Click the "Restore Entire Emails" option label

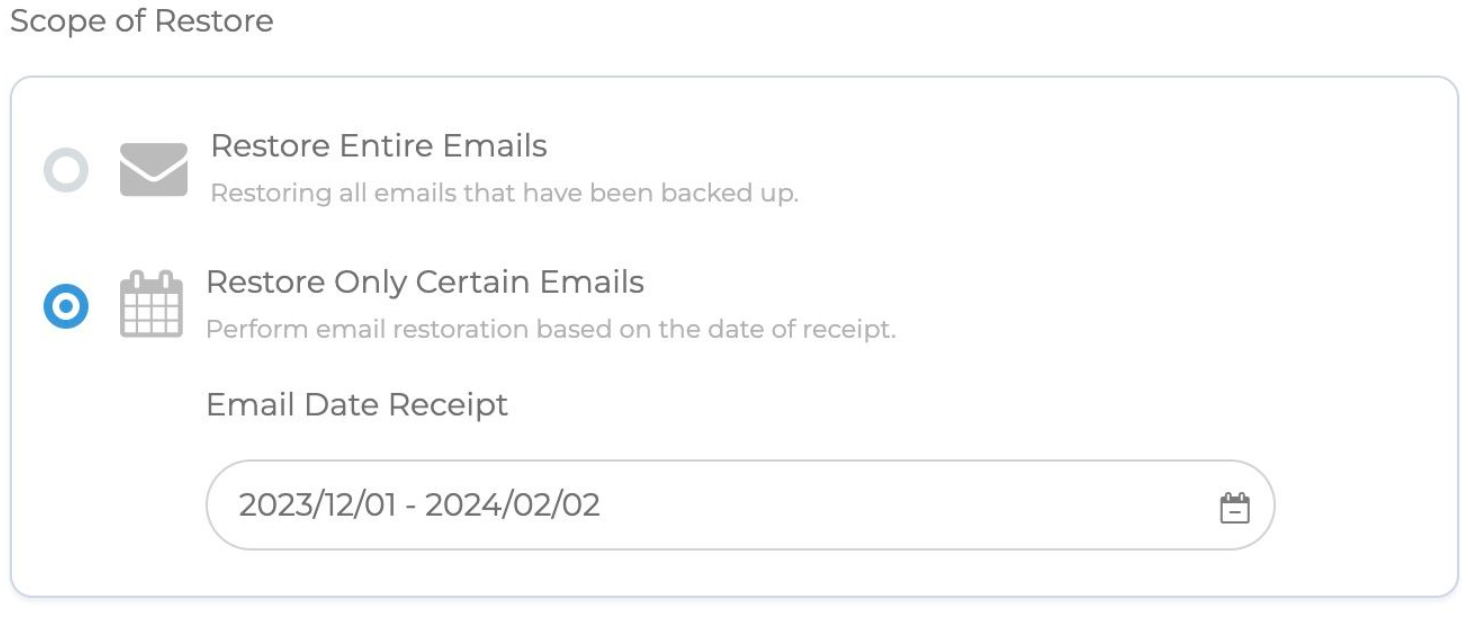378,147
